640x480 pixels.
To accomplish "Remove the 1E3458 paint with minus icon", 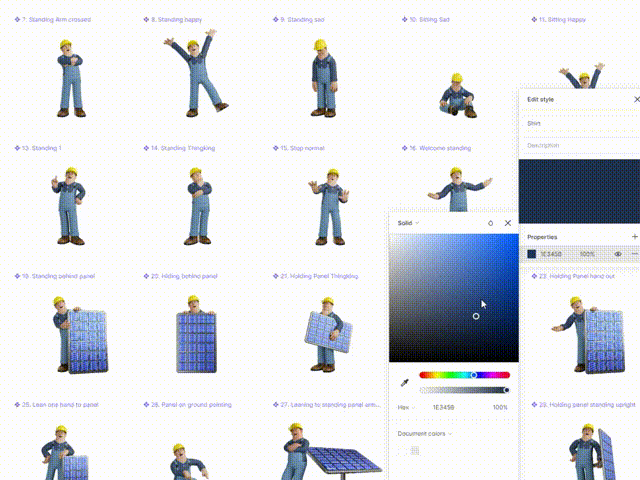I will pos(634,254).
